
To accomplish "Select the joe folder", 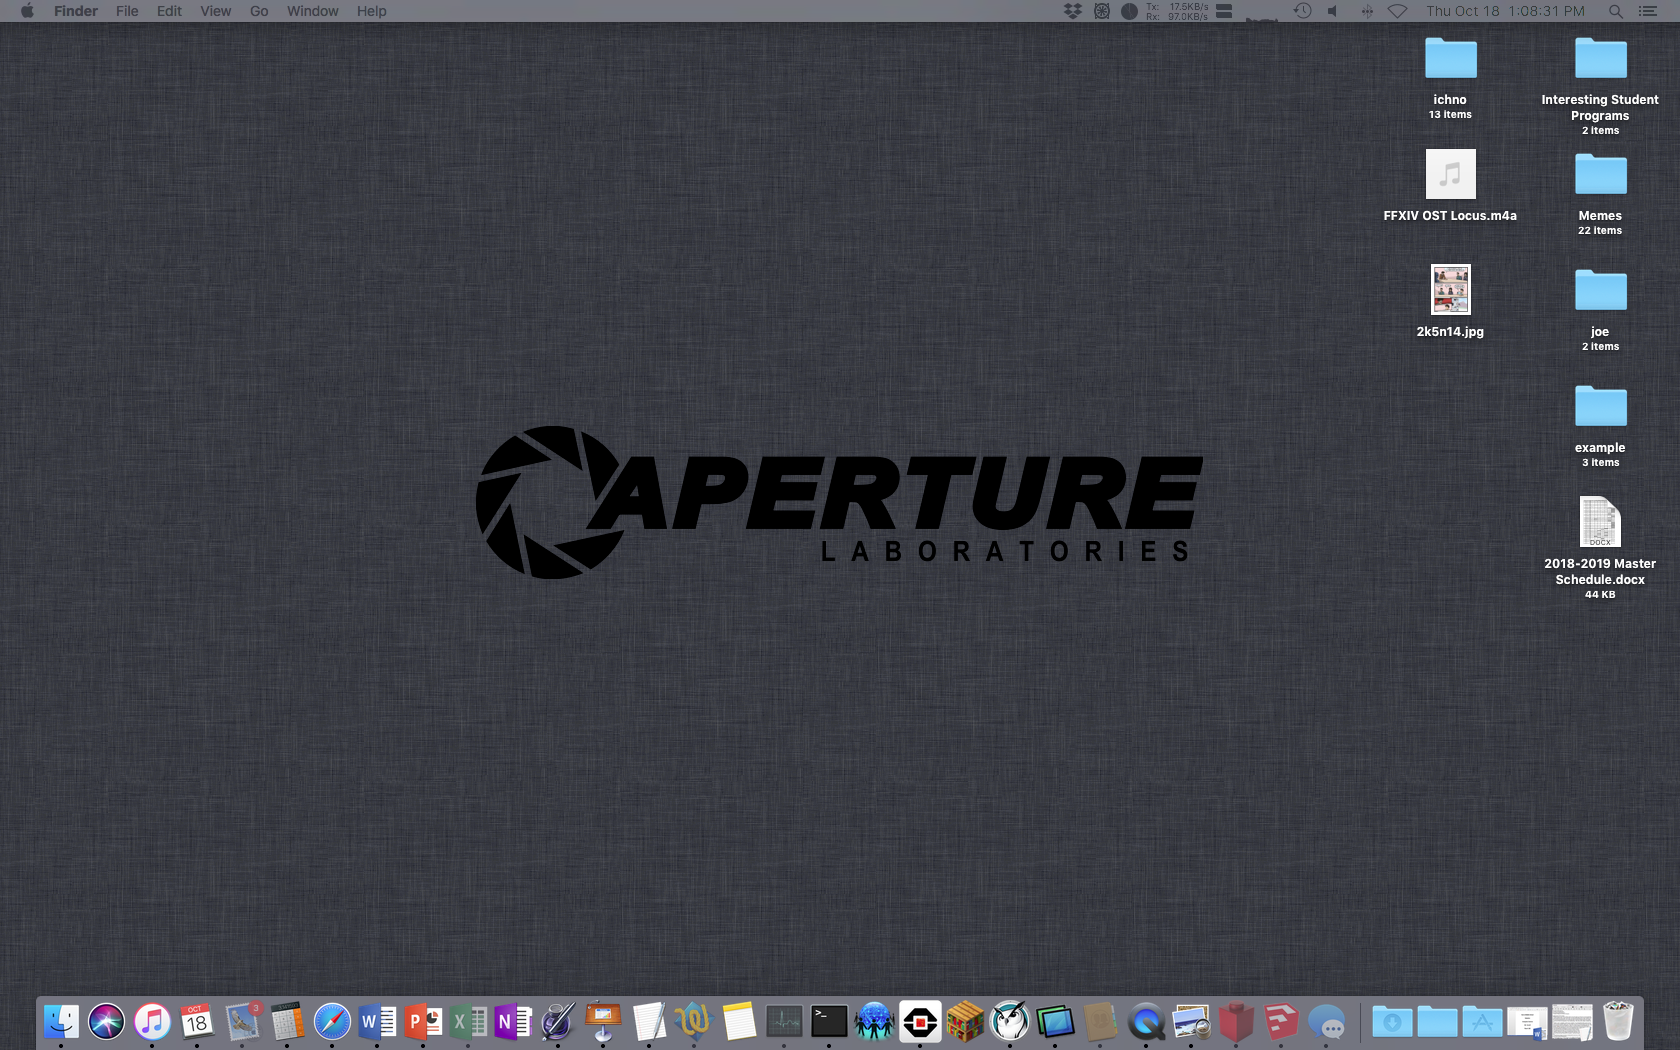I will 1600,290.
